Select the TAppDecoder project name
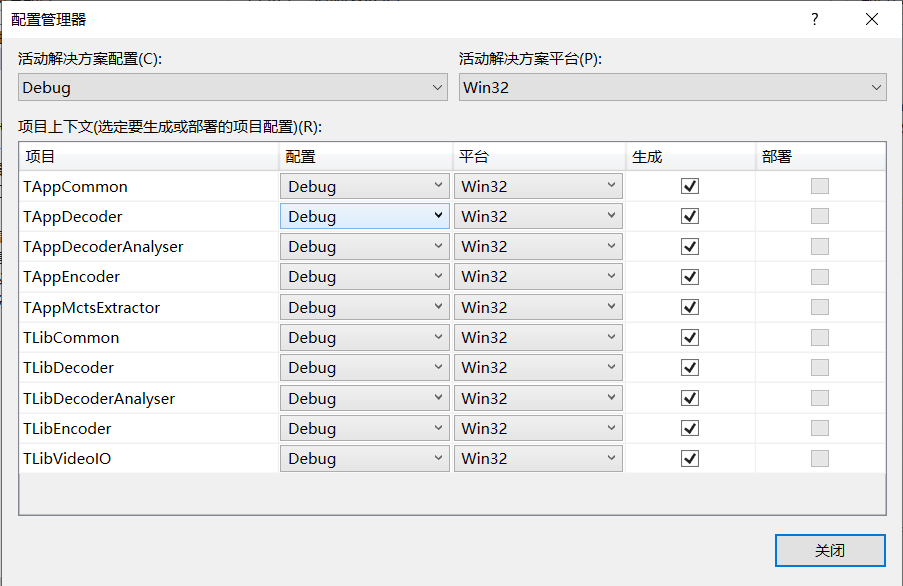Viewport: 903px width, 586px height. click(73, 216)
